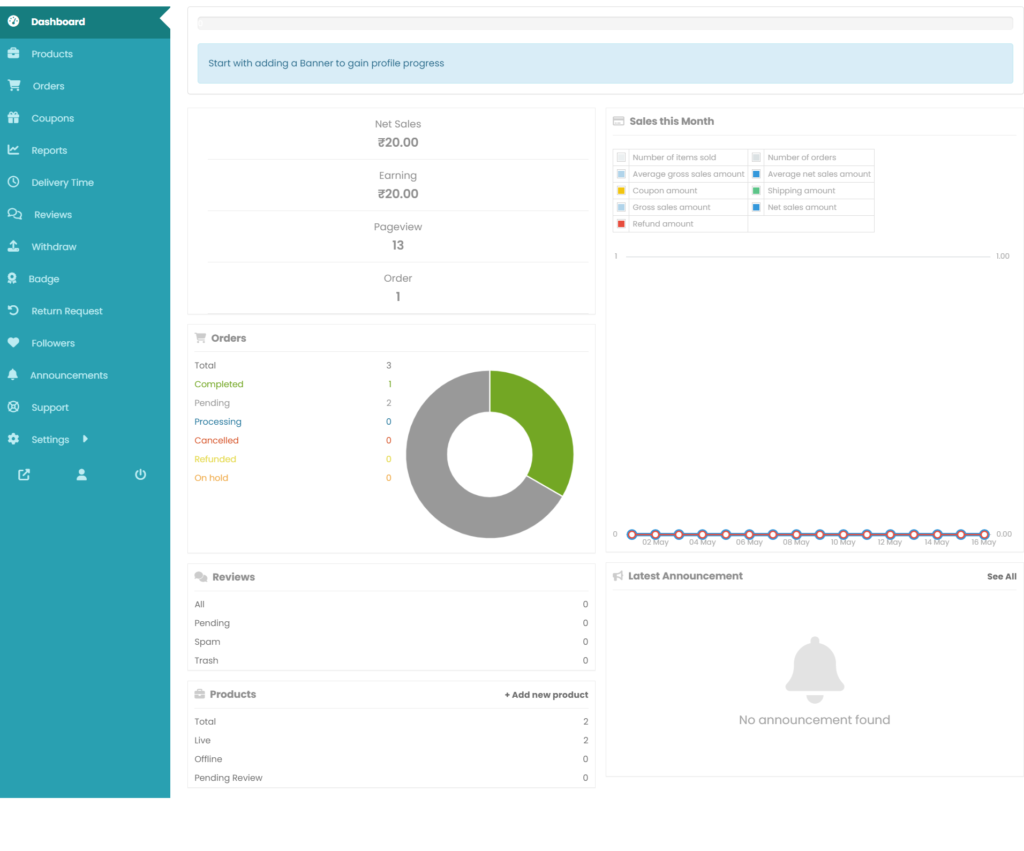This screenshot has width=1024, height=851.
Task: Click the profile progress bar
Action: [x=605, y=23]
